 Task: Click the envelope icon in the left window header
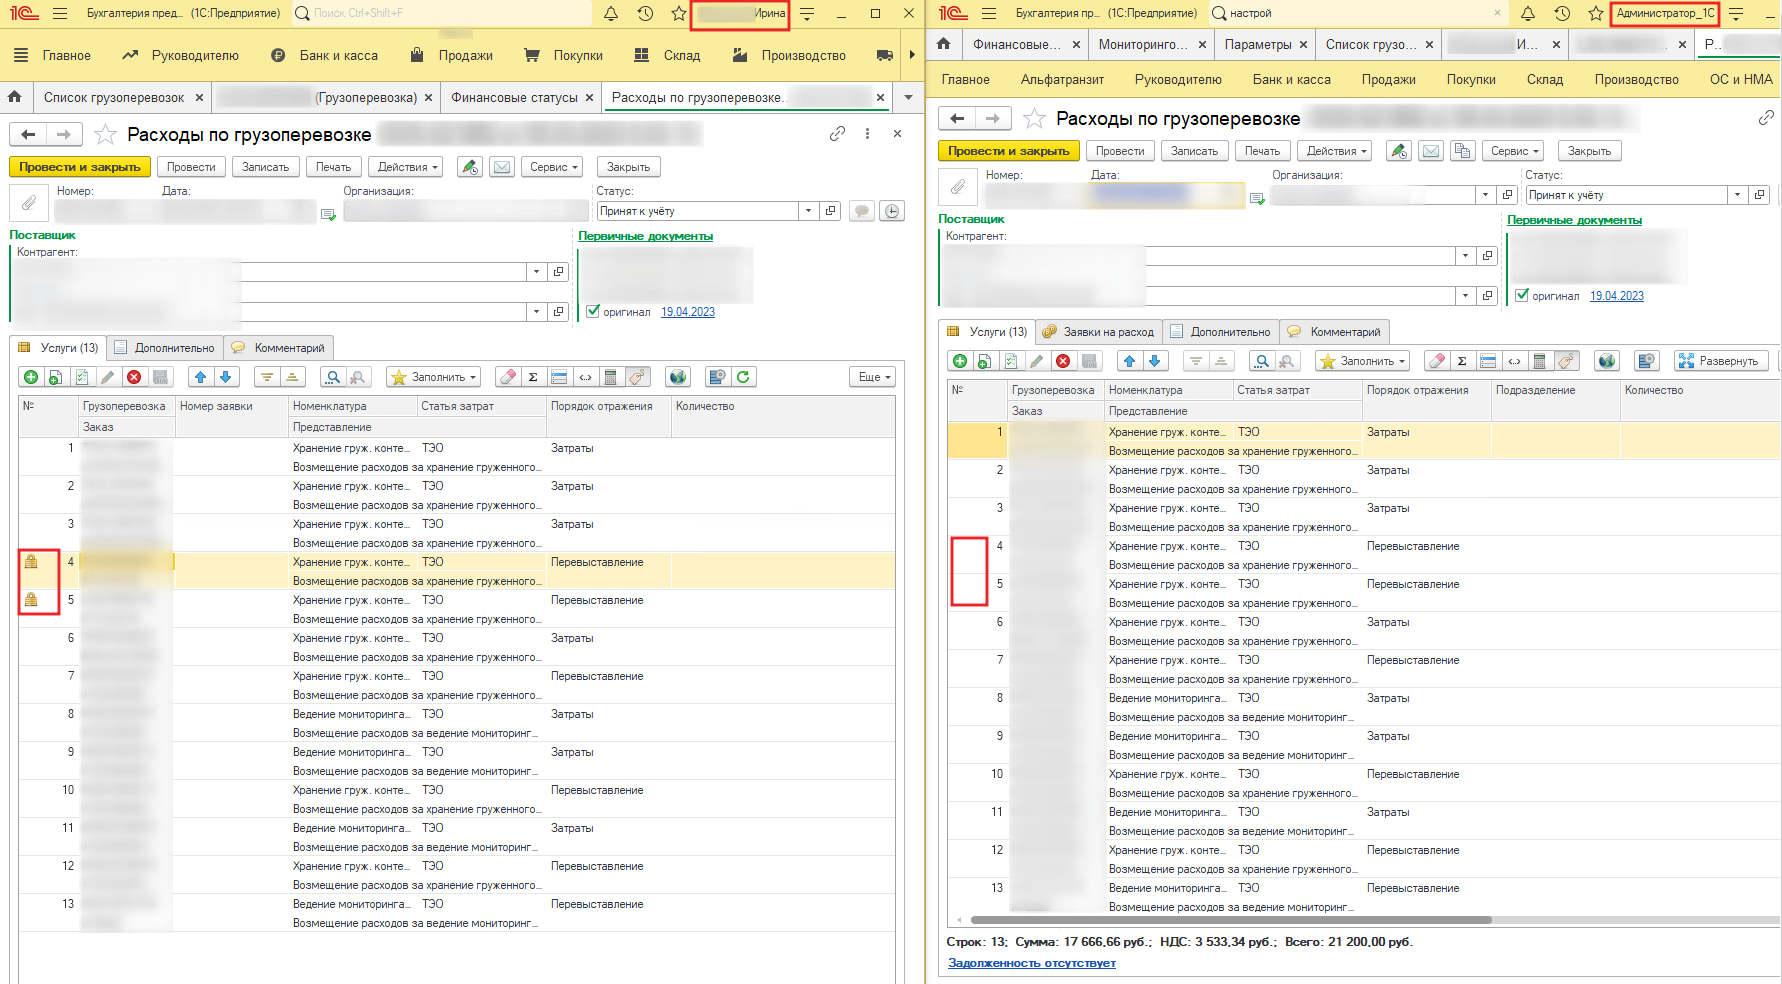pyautogui.click(x=502, y=167)
